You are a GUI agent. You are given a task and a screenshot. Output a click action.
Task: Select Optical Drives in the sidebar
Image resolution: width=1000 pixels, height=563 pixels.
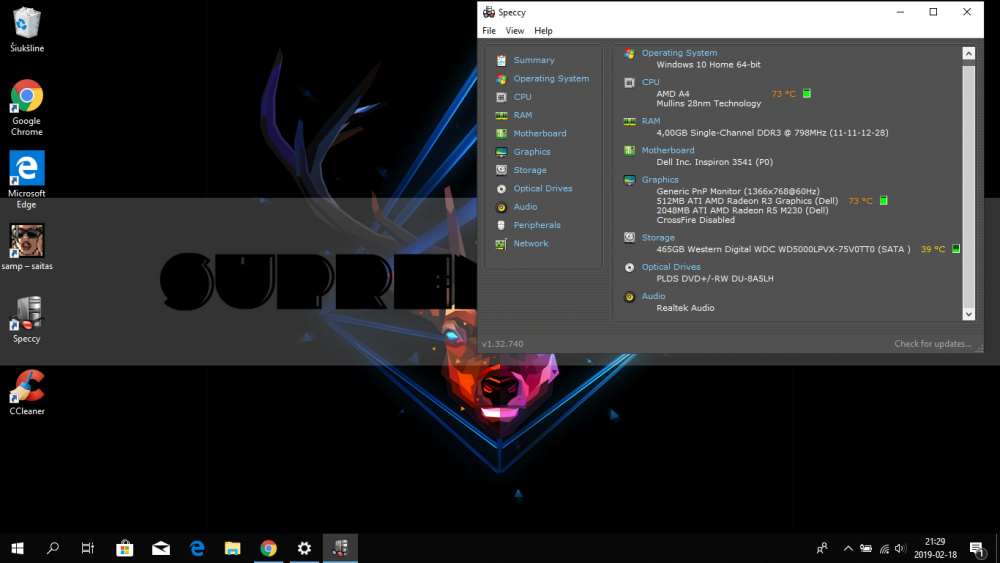(x=543, y=189)
